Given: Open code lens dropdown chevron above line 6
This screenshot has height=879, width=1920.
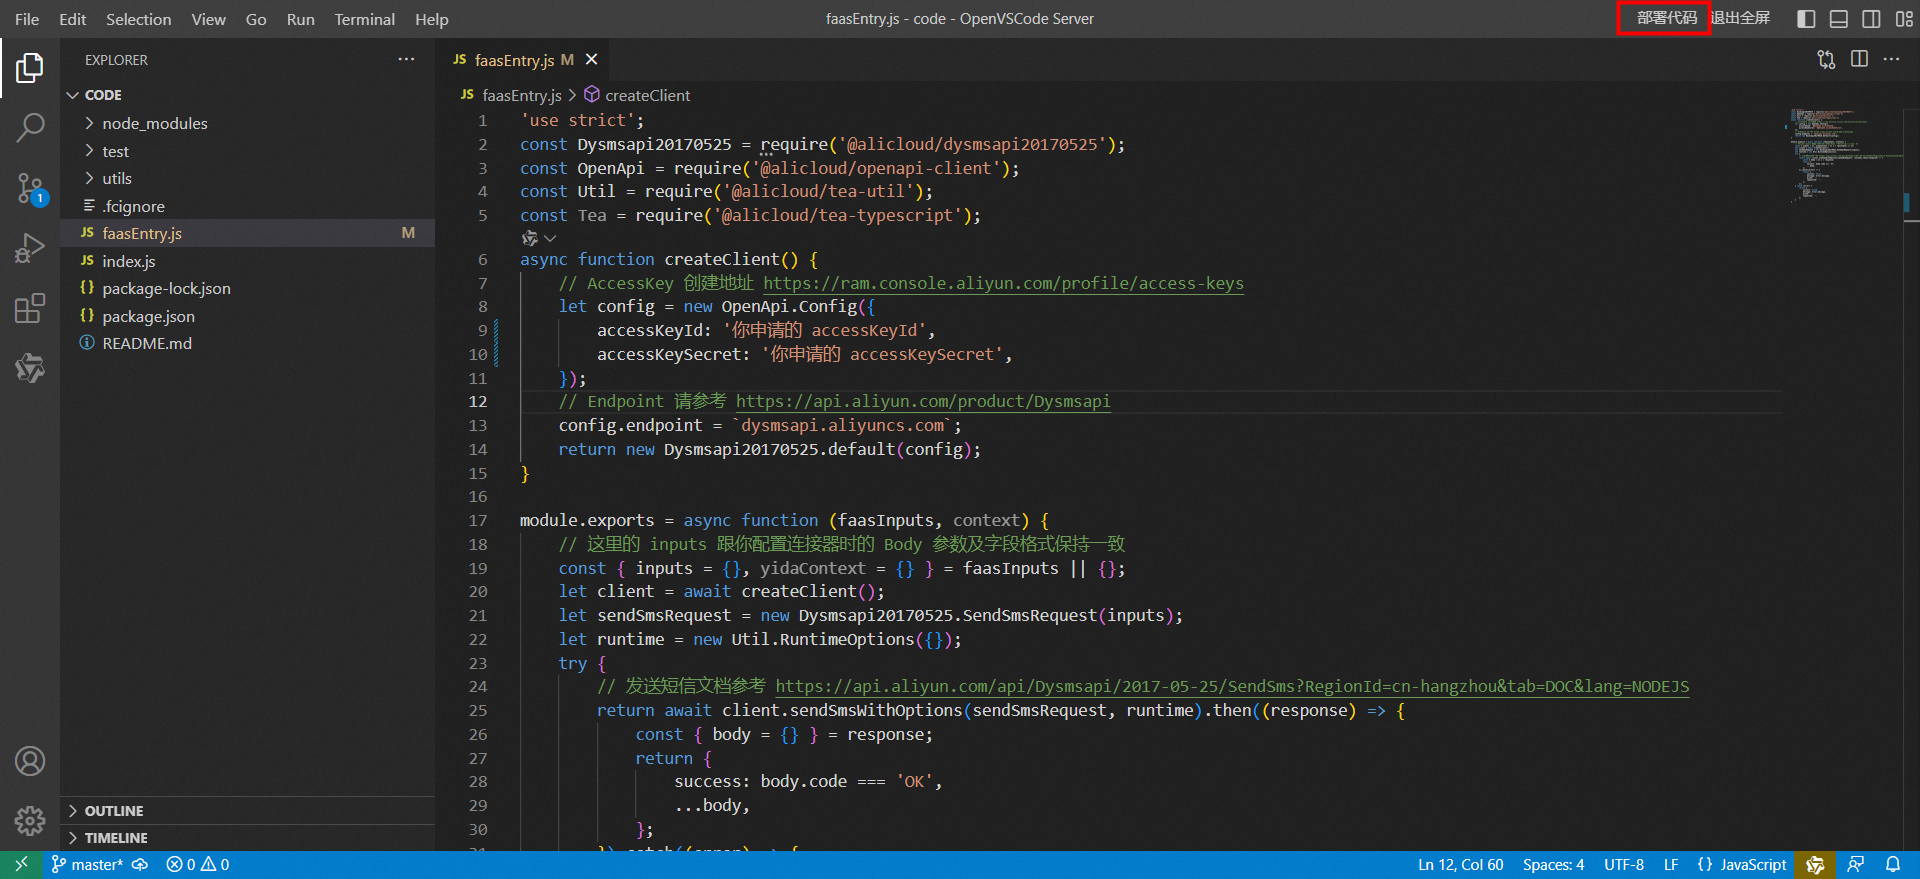Looking at the screenshot, I should pos(550,238).
